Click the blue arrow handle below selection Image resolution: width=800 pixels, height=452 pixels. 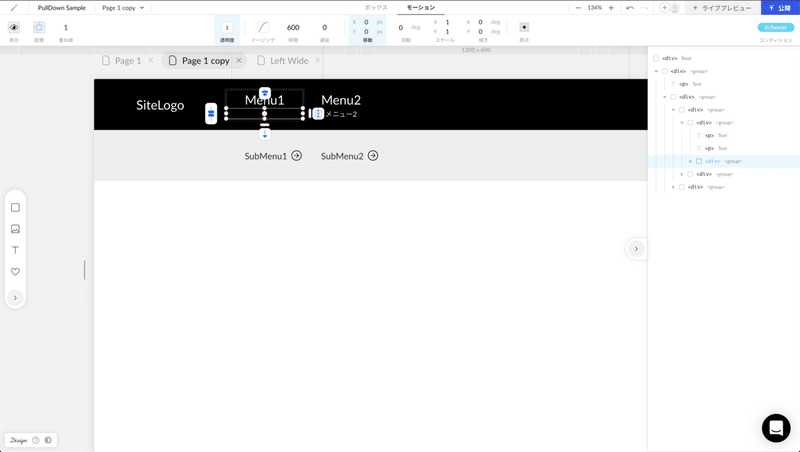[264, 134]
